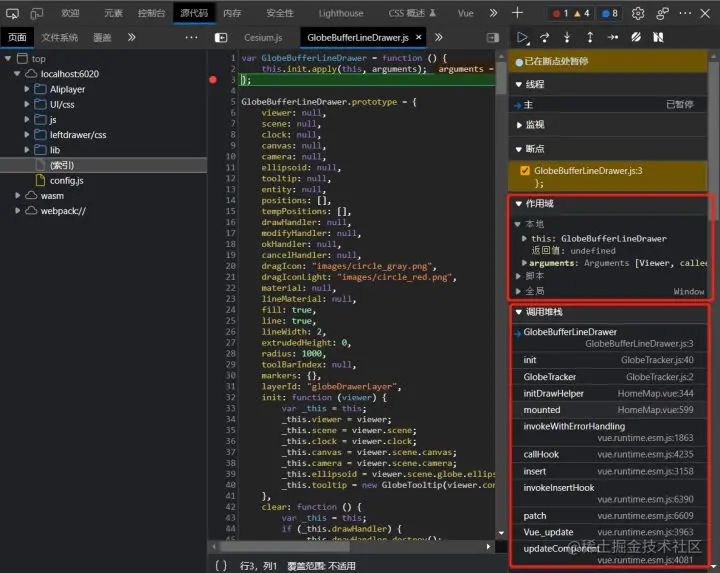Expand the webpack:// tree node
Image resolution: width=720 pixels, height=573 pixels.
pos(19,211)
